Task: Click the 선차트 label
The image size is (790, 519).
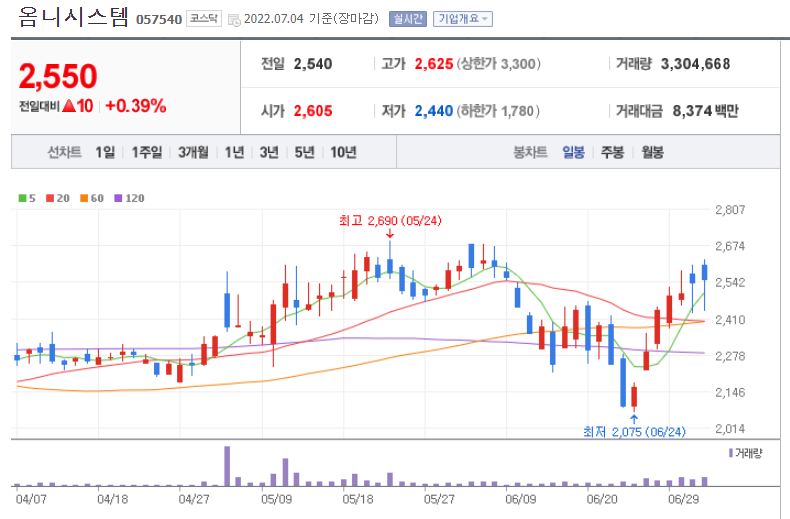Action: pos(64,152)
